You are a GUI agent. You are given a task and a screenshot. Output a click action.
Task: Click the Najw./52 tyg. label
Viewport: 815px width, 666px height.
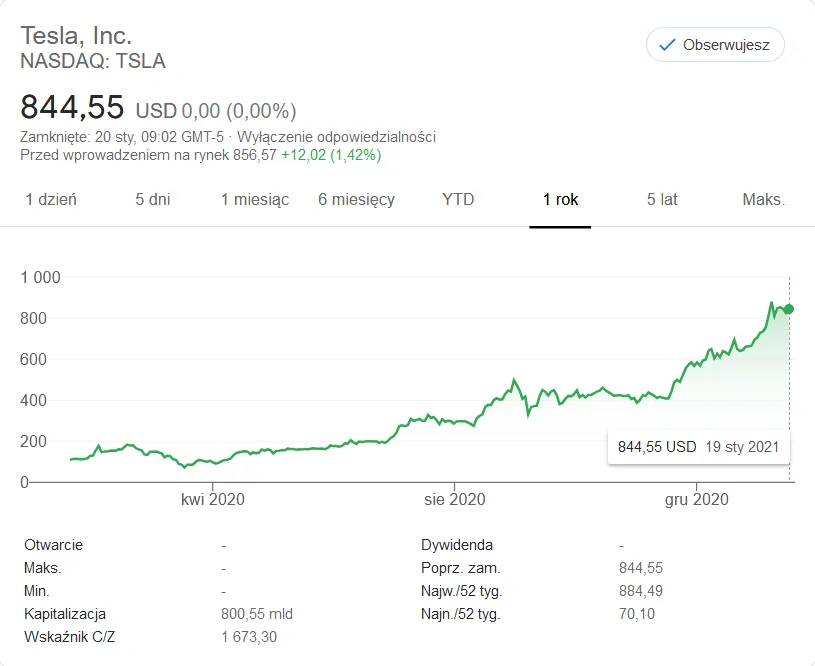[x=462, y=591]
